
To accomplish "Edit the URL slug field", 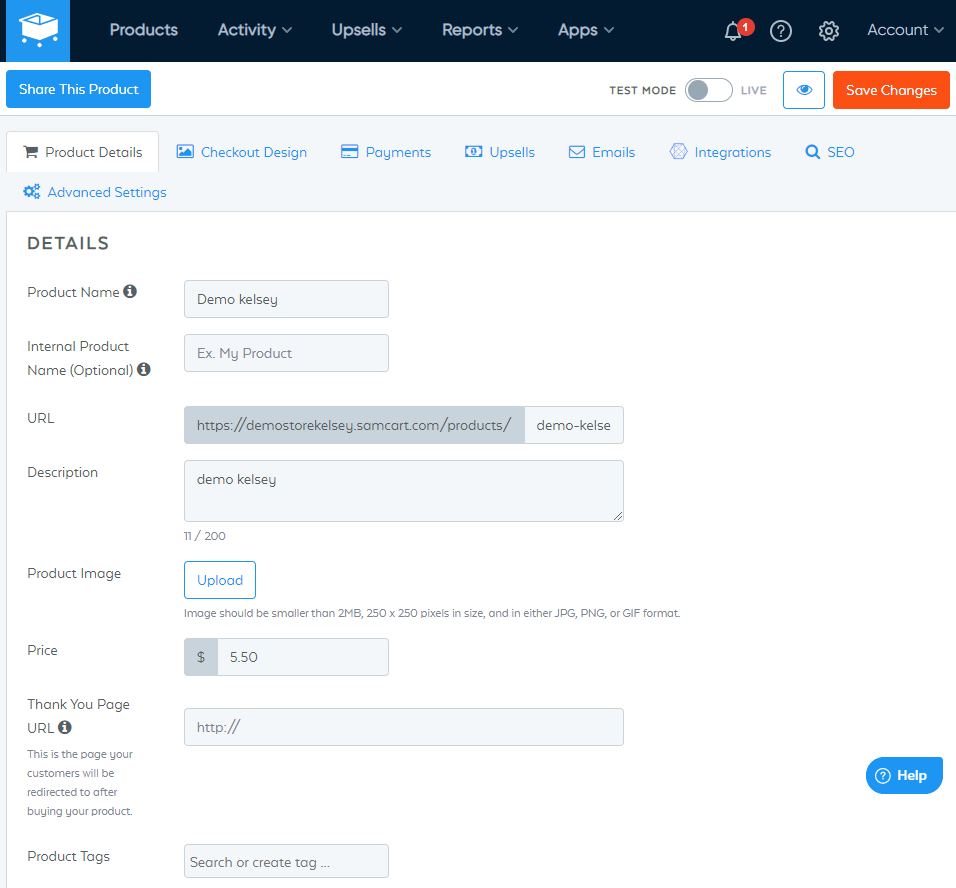I will [574, 425].
